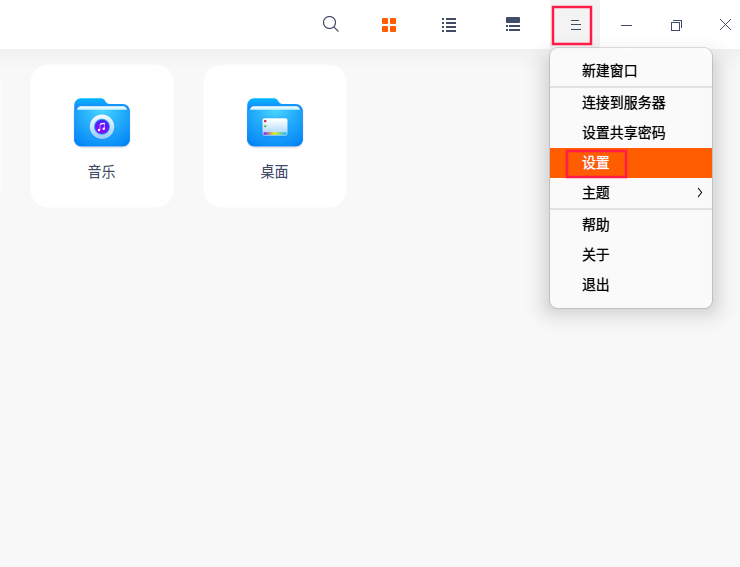This screenshot has height=567, width=740.
Task: Select 连接到服务器 menu entry
Action: (623, 102)
